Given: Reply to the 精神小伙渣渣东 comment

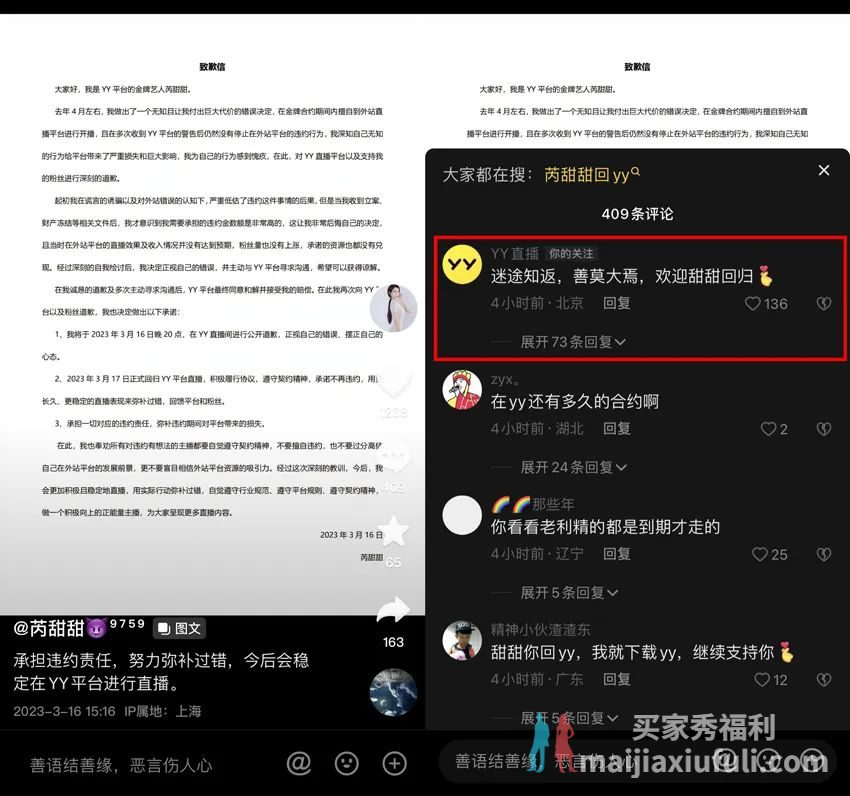Looking at the screenshot, I should pos(617,679).
